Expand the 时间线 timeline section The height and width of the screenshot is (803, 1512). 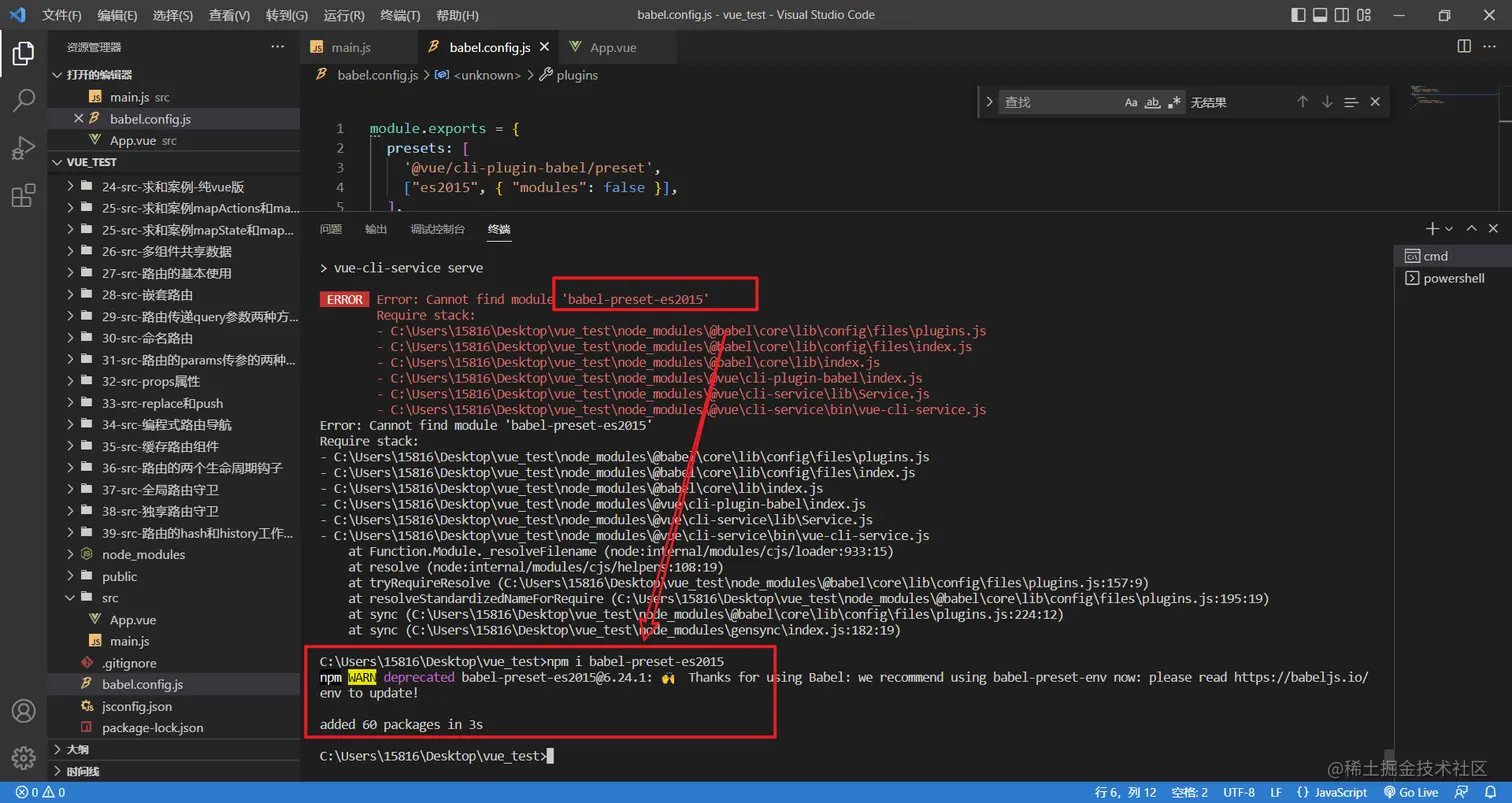tap(173, 771)
